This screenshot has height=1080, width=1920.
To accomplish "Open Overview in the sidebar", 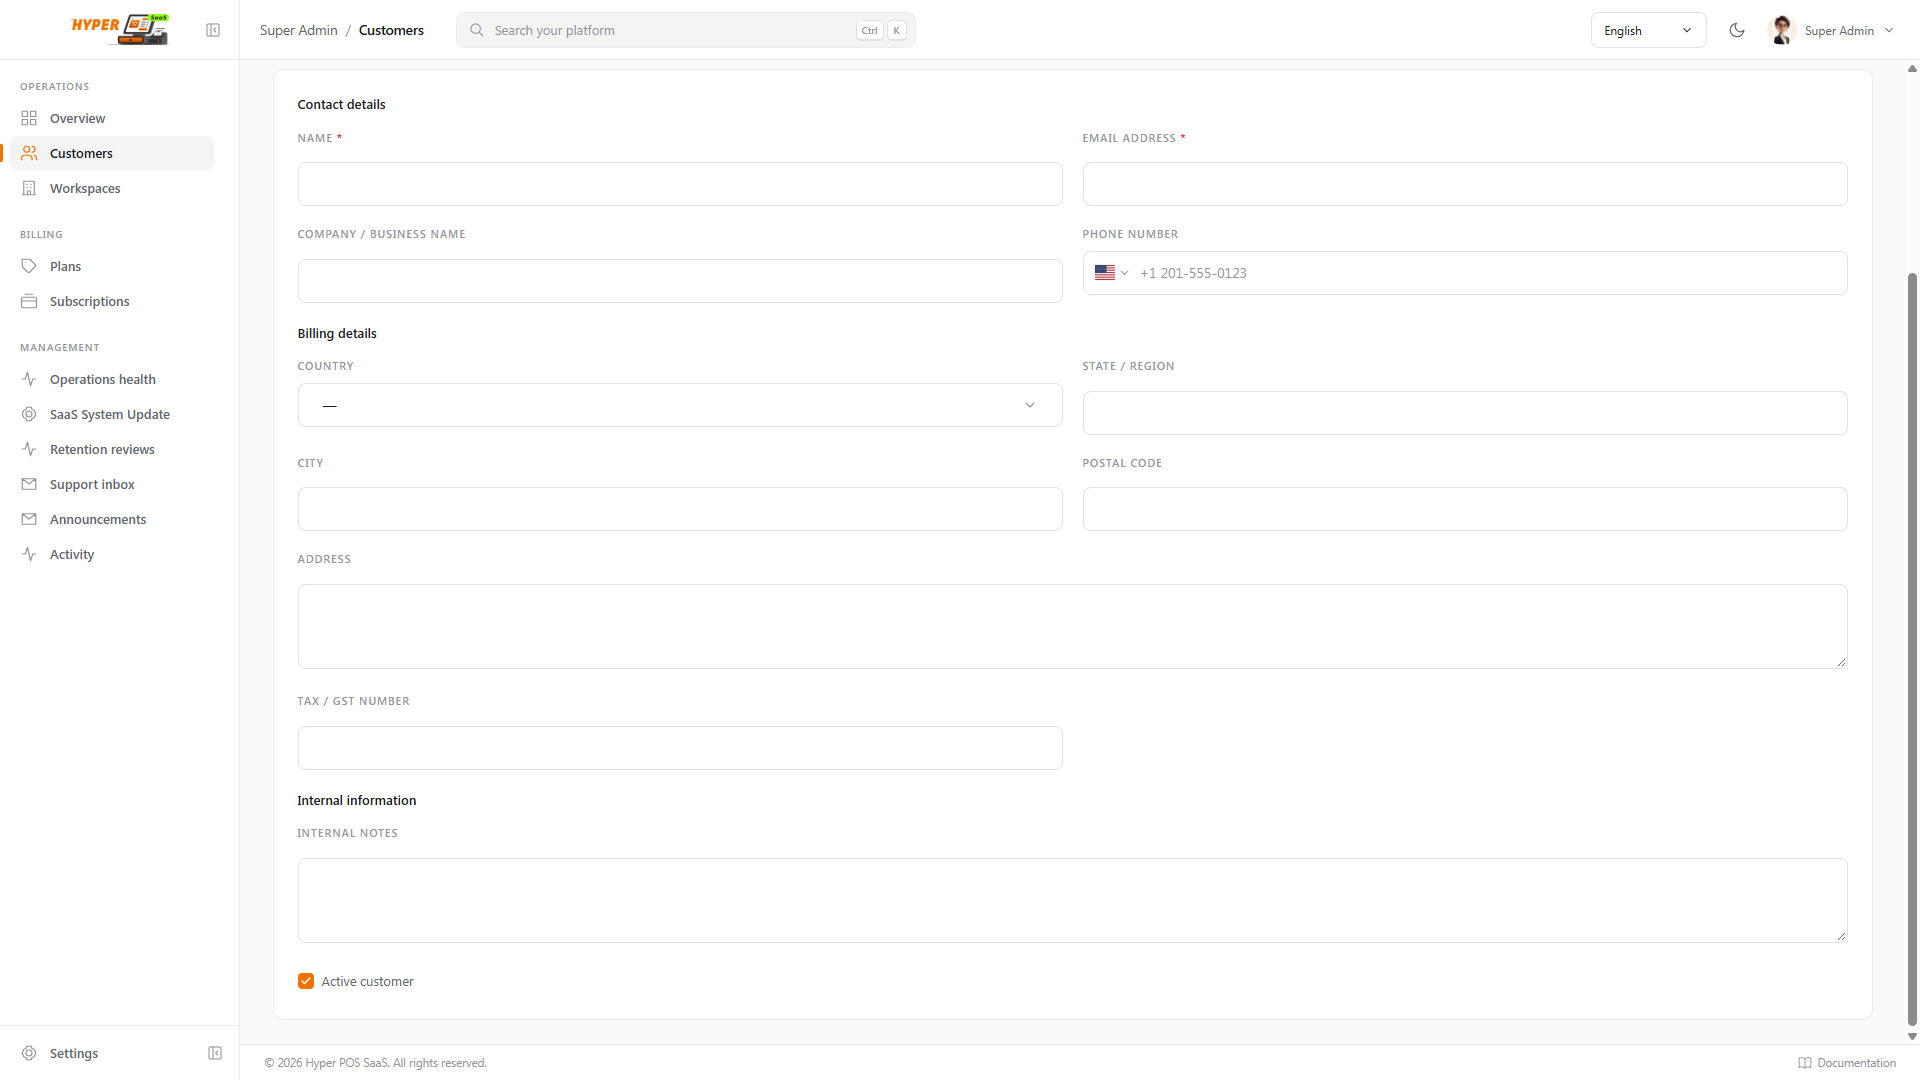I will 112,118.
